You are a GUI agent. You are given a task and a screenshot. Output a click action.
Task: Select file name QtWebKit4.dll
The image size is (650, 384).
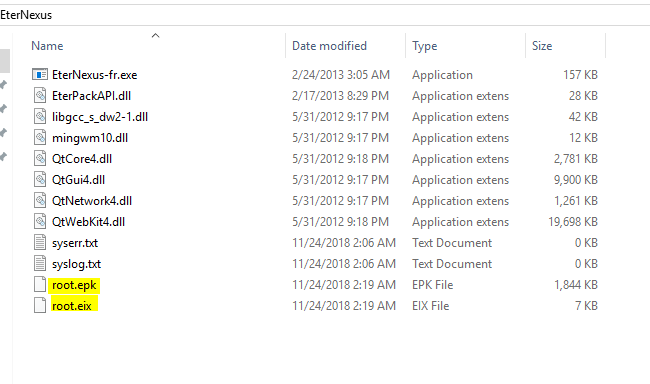click(88, 222)
